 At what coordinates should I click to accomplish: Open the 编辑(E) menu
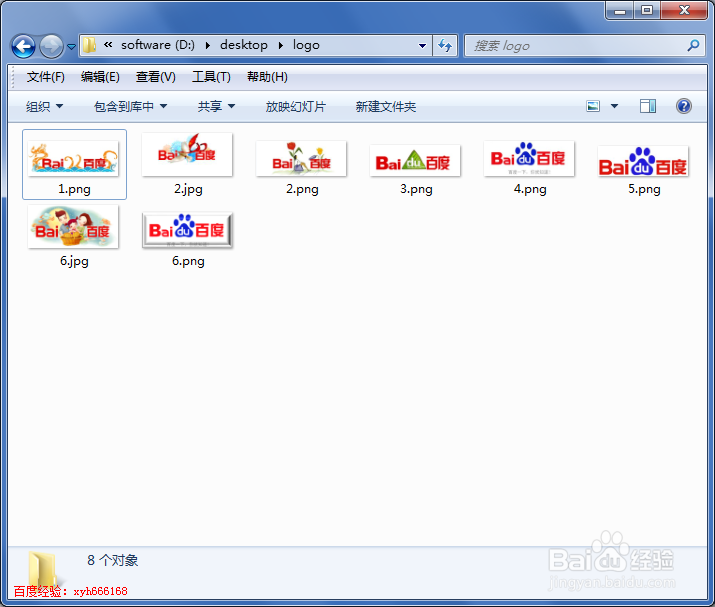tap(100, 77)
